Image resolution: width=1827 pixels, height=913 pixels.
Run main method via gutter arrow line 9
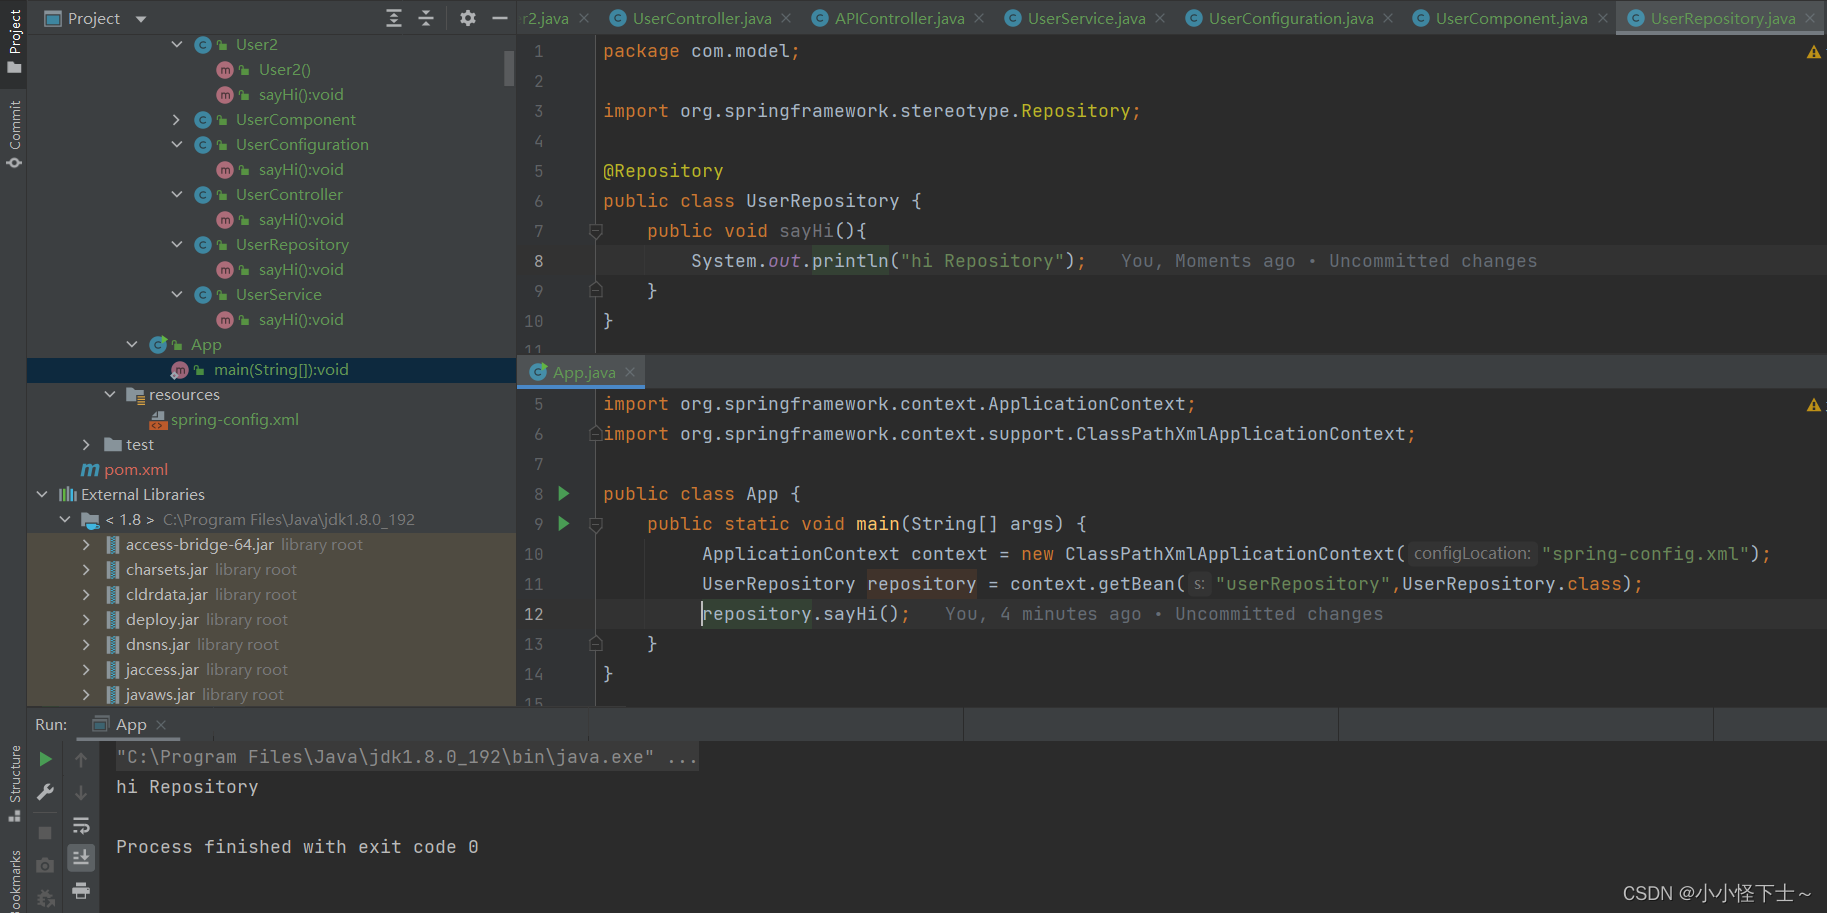pyautogui.click(x=563, y=523)
